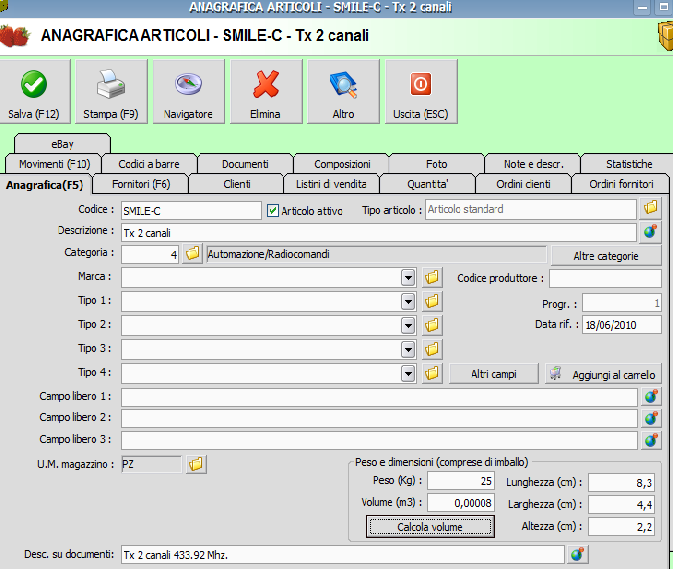Select the Anagrafica(F5) tab
The image size is (673, 569).
[45, 185]
